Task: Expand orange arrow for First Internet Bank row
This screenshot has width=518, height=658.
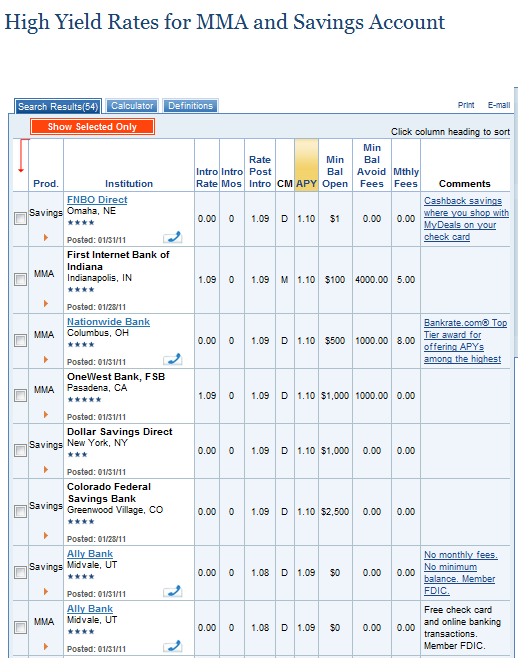Action: point(46,303)
